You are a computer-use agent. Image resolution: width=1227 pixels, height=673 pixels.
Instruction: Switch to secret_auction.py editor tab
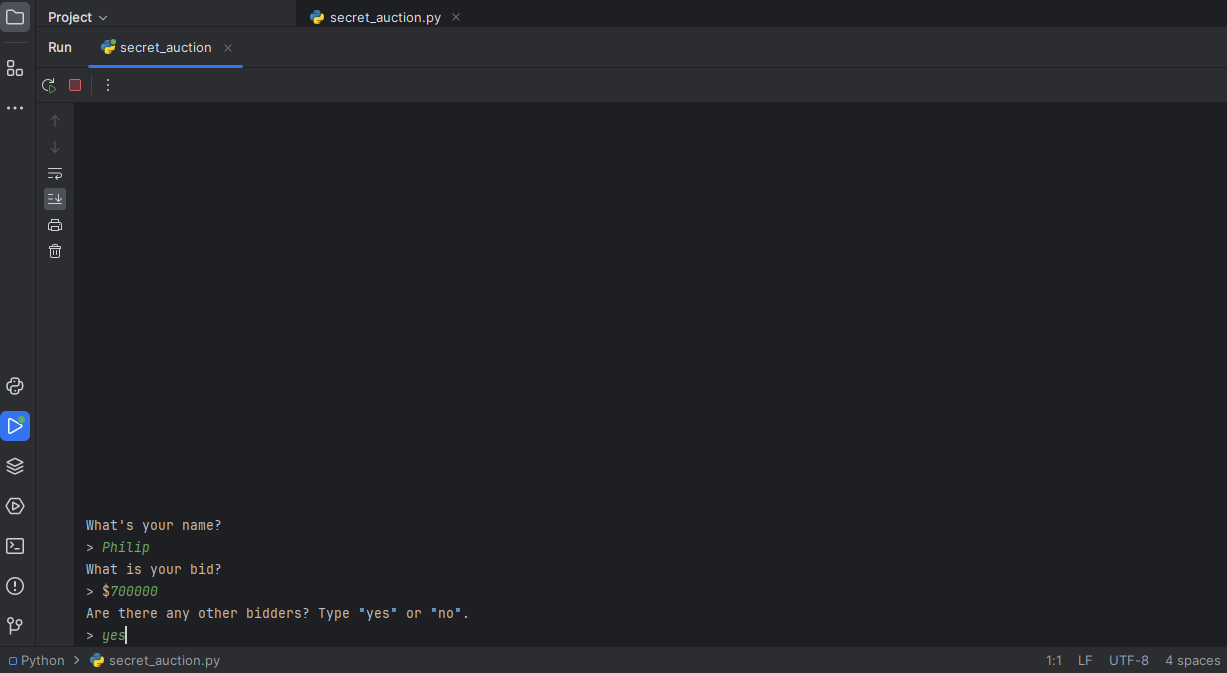pyautogui.click(x=384, y=17)
